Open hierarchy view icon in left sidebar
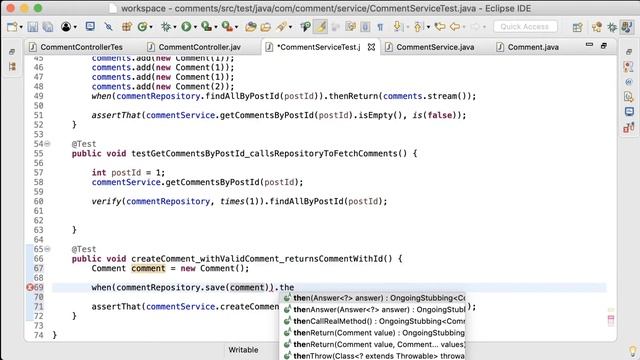Image resolution: width=640 pixels, height=360 pixels. [x=12, y=67]
